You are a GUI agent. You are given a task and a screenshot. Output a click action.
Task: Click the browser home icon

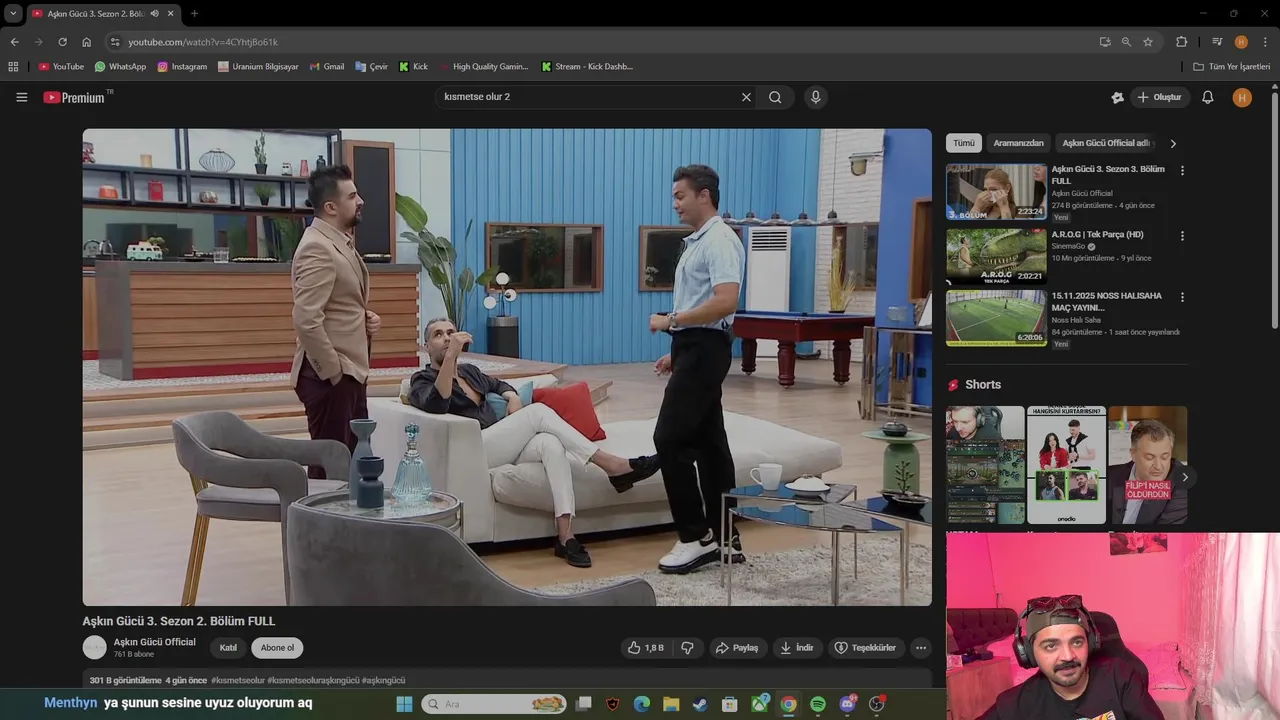86,42
